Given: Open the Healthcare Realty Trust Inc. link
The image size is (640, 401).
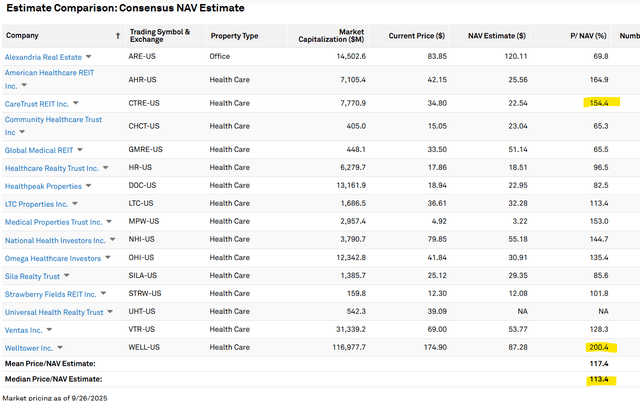Looking at the screenshot, I should [52, 168].
